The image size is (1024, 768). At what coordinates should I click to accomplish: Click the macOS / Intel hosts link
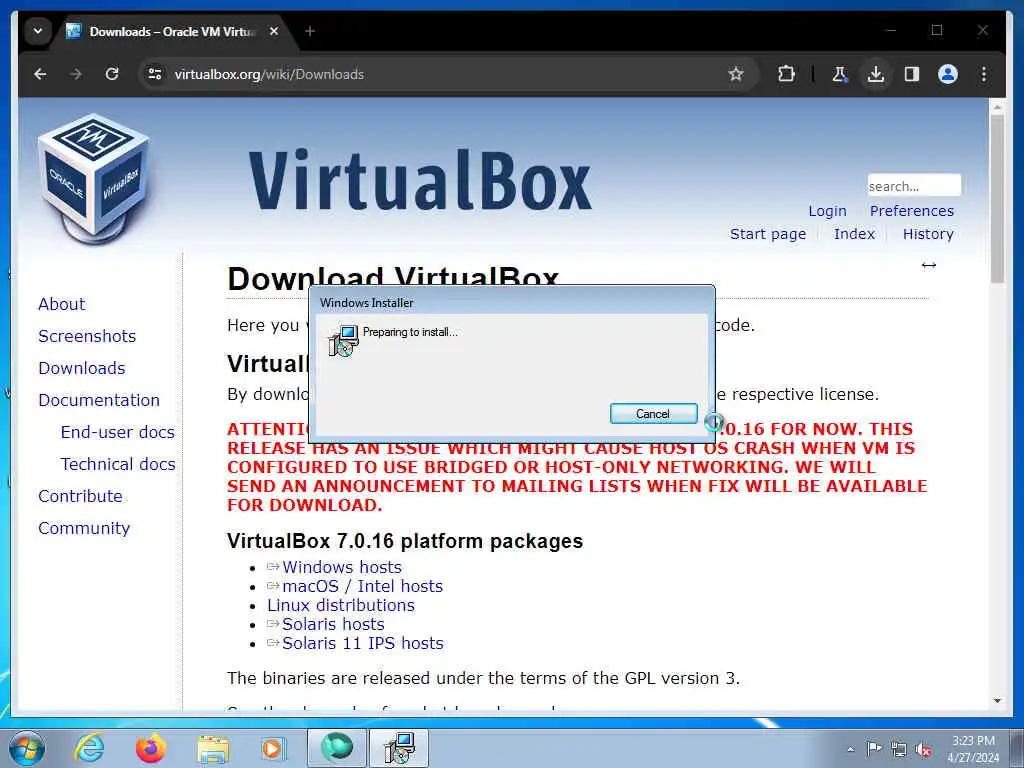(362, 586)
